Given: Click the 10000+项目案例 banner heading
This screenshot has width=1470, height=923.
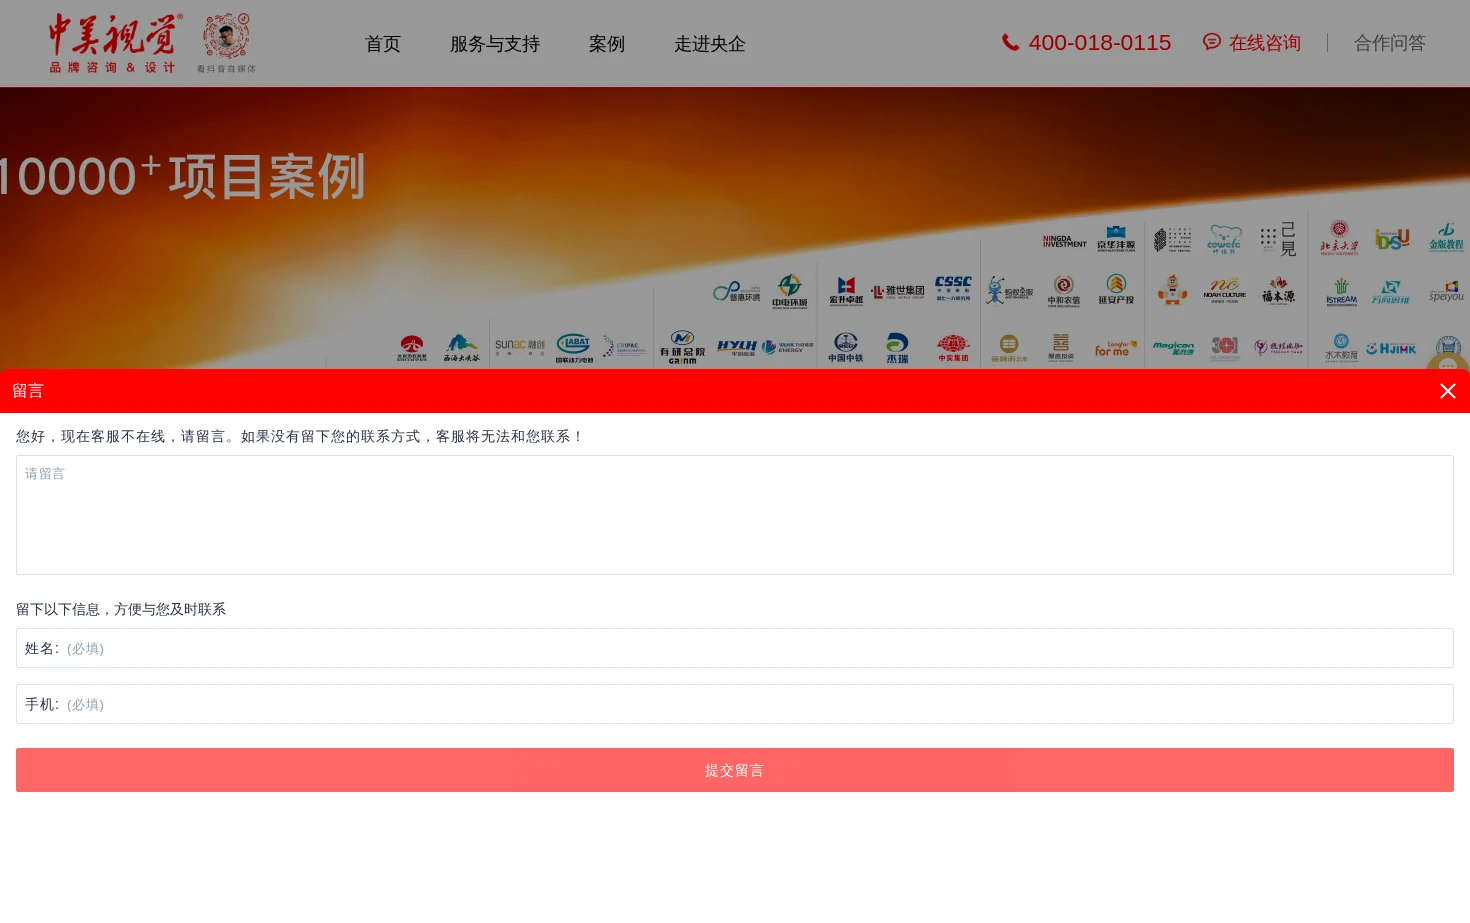Looking at the screenshot, I should tap(182, 177).
